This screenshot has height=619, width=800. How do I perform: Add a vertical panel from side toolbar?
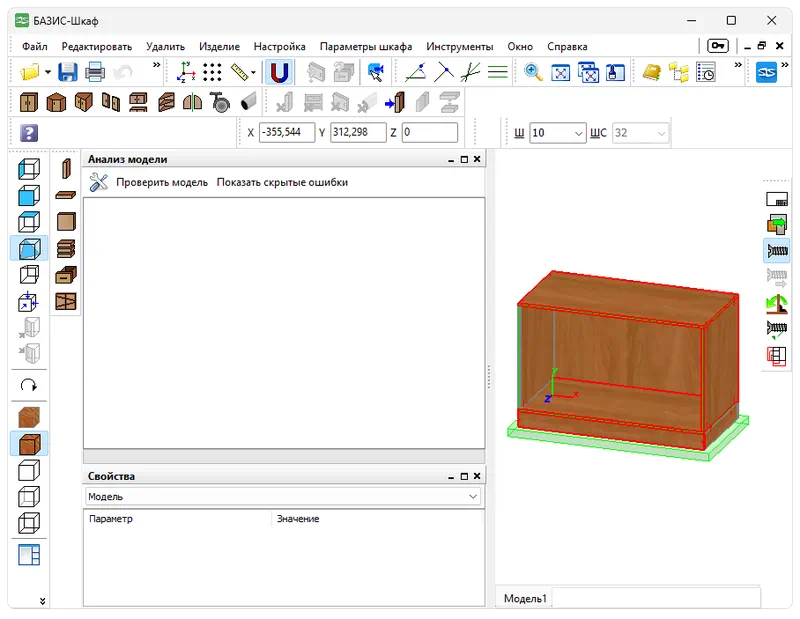coord(66,168)
